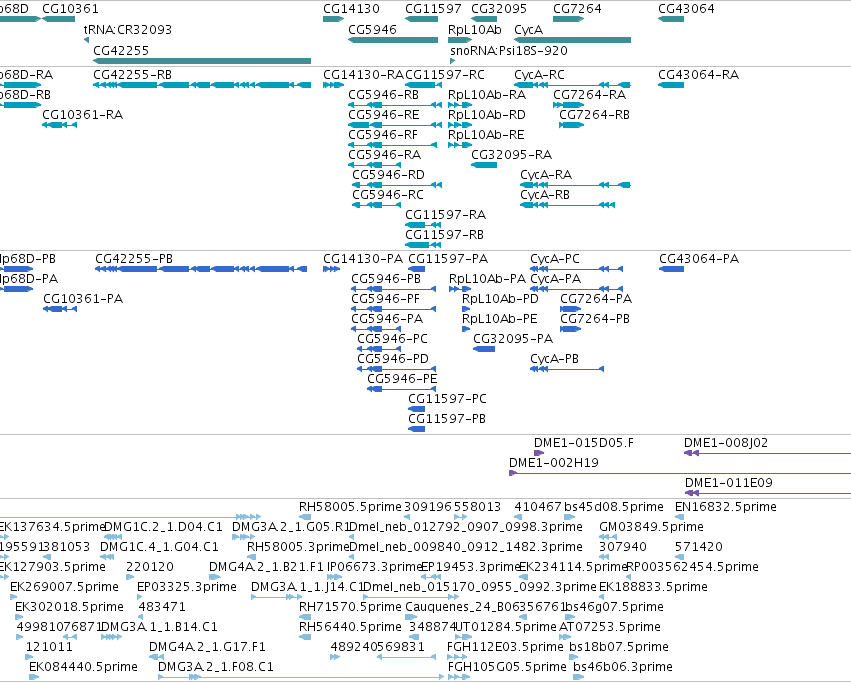The image size is (851, 682).
Task: Click protein CG11597-PC
Action: 447,399
